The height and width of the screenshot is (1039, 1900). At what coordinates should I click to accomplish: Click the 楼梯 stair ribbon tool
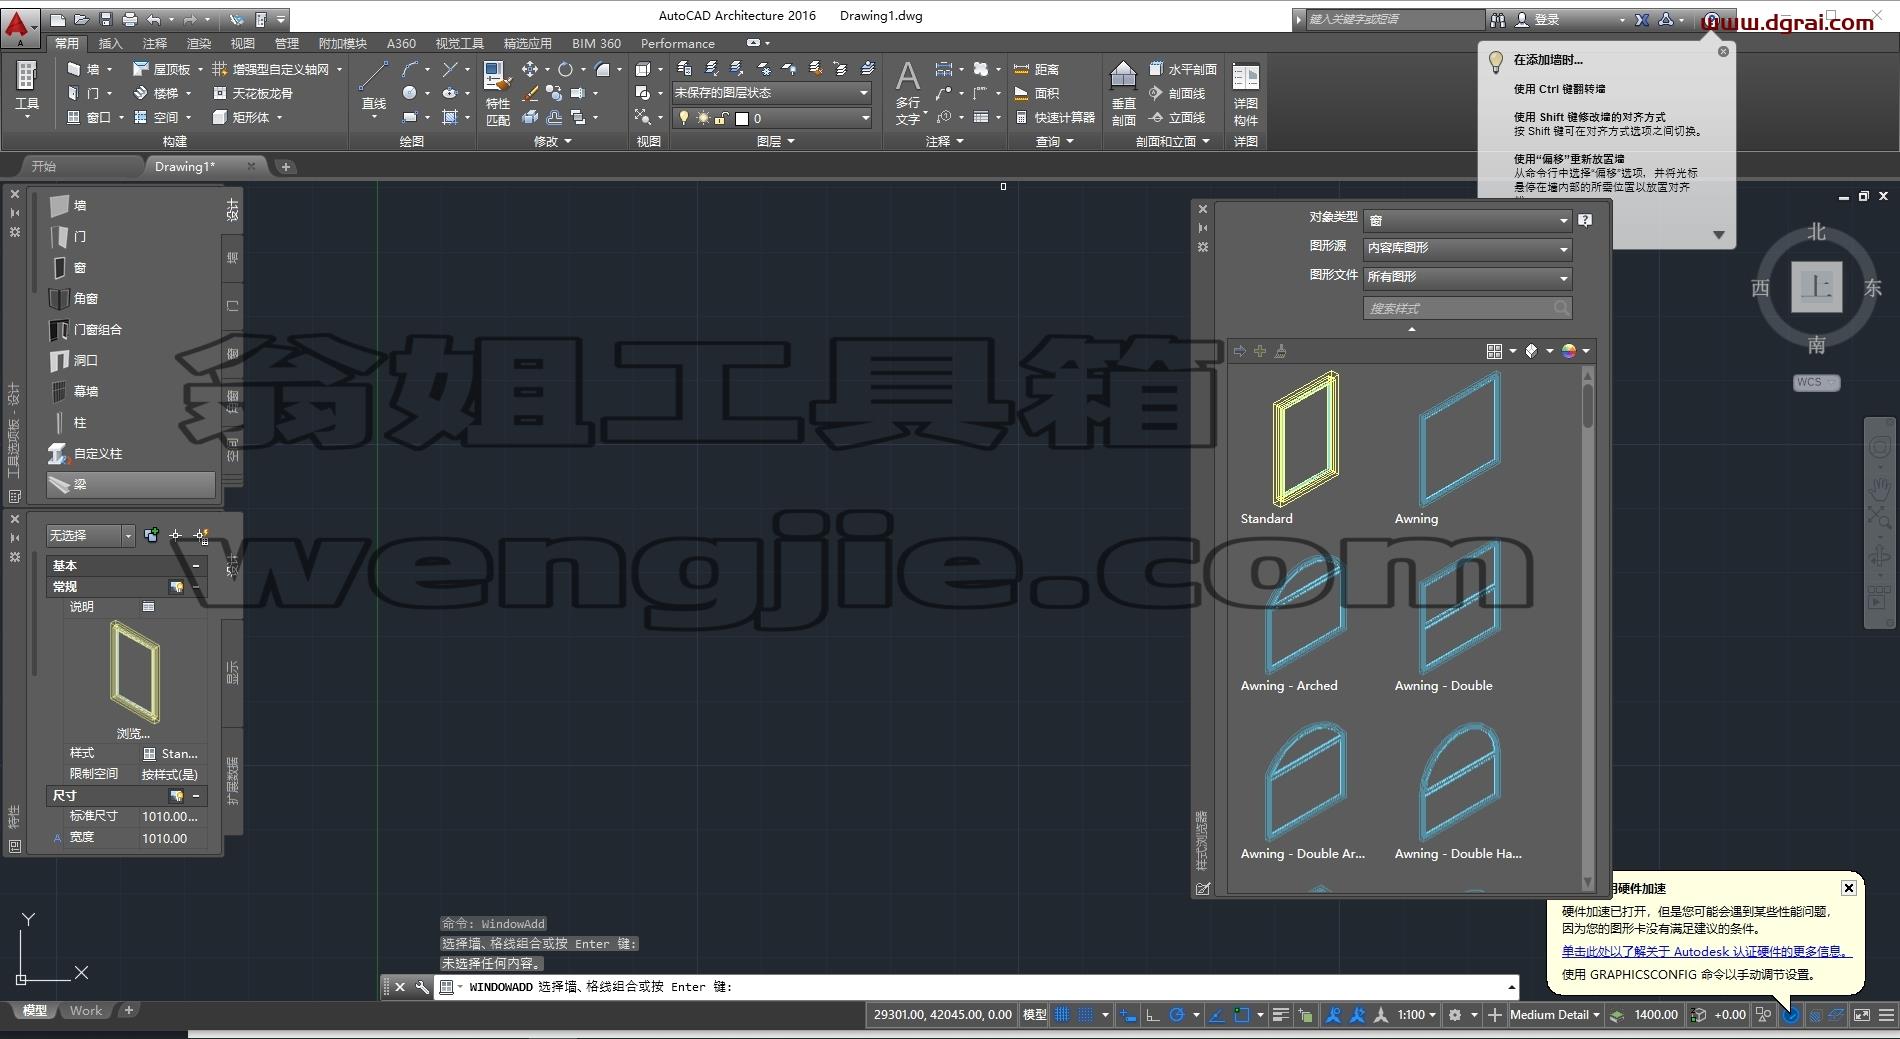pos(158,93)
